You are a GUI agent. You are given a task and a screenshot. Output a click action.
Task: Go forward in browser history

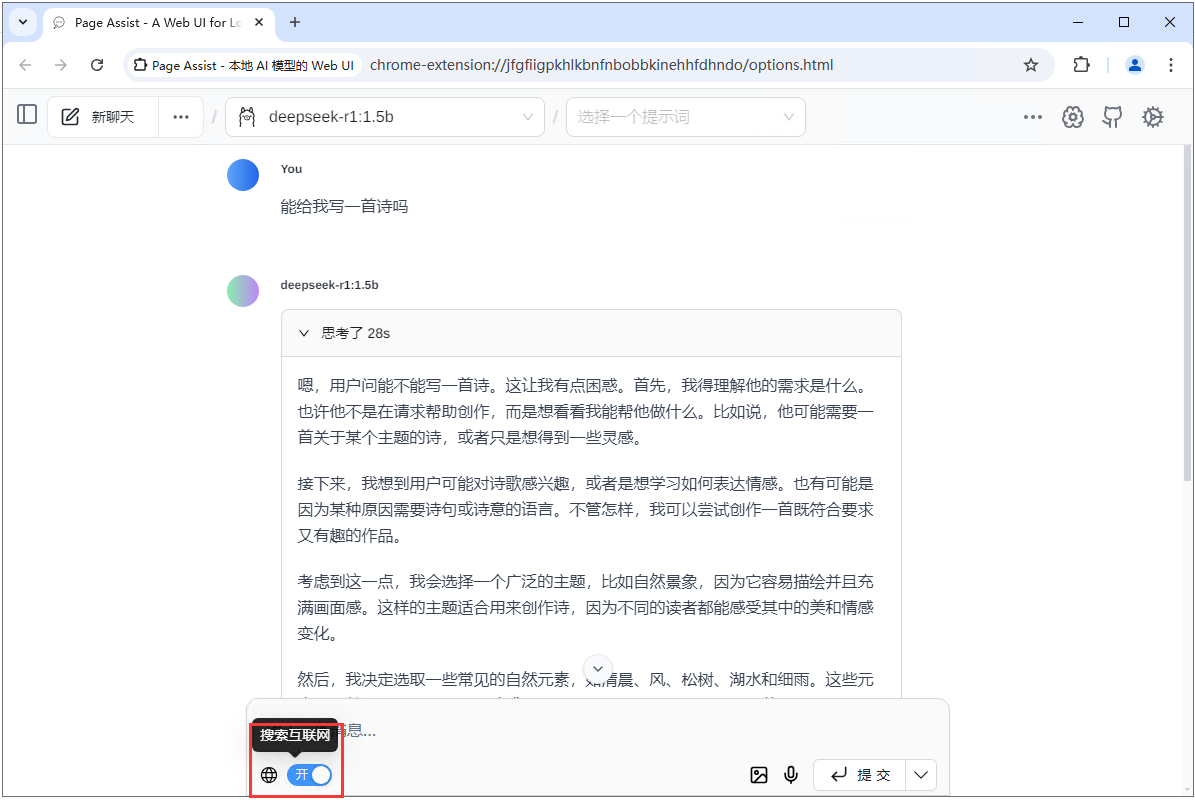click(61, 65)
